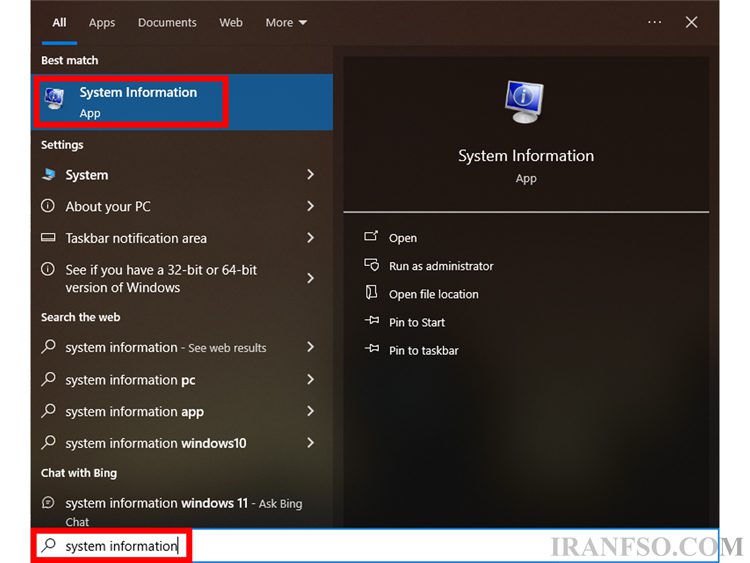Click the Run as administrator shield icon
The height and width of the screenshot is (563, 750).
click(x=372, y=265)
